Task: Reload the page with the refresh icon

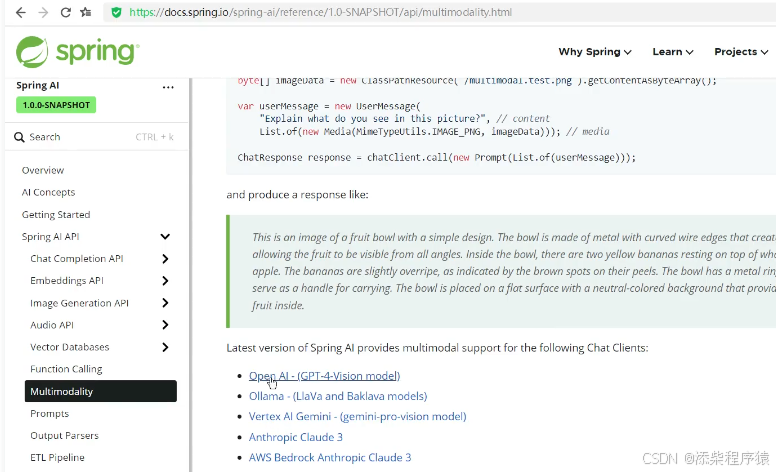Action: [65, 12]
